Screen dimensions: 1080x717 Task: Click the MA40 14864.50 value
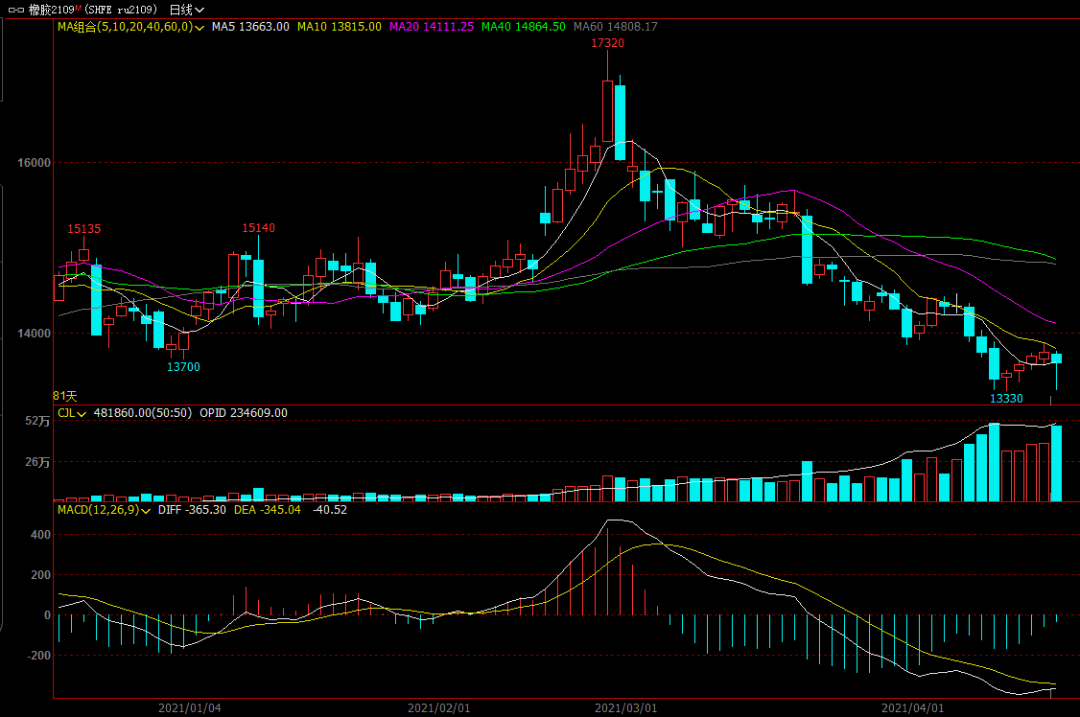pyautogui.click(x=523, y=27)
